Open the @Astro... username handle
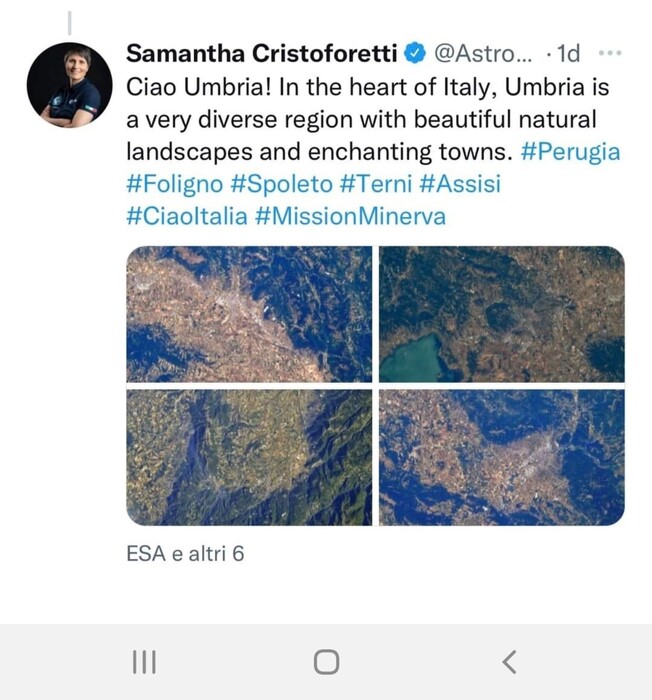The image size is (652, 700). 483,54
